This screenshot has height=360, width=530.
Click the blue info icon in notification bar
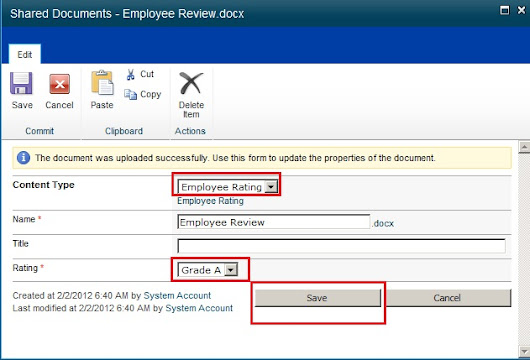(x=23, y=158)
